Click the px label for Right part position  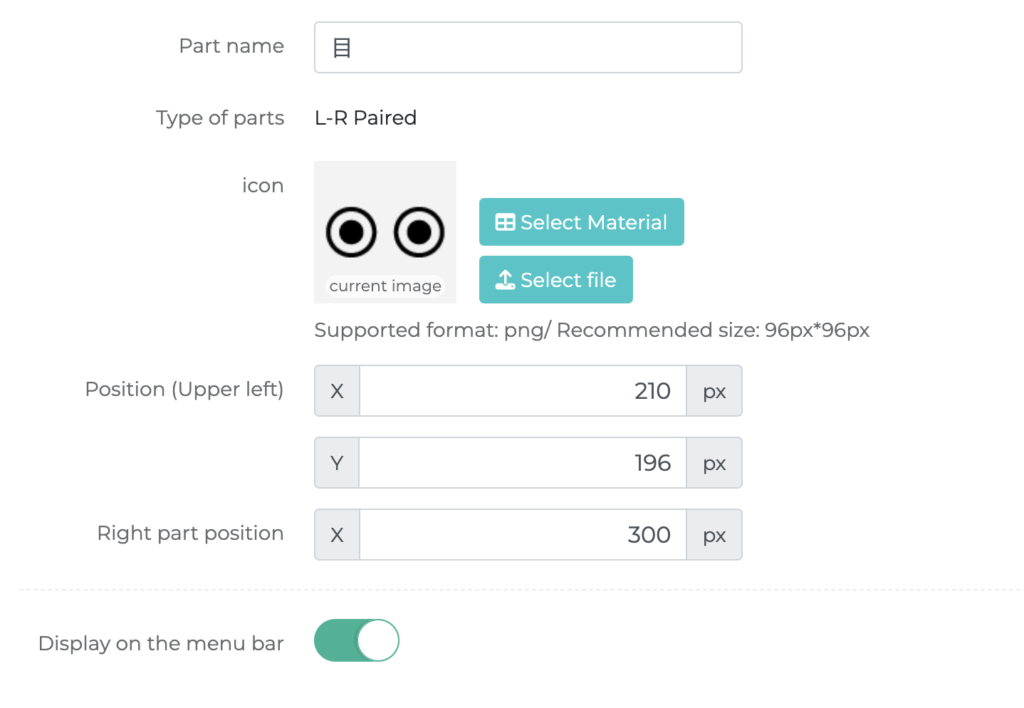(714, 534)
